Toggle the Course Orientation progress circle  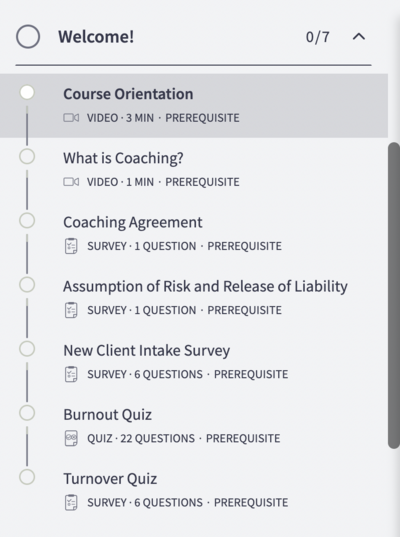[x=27, y=92]
